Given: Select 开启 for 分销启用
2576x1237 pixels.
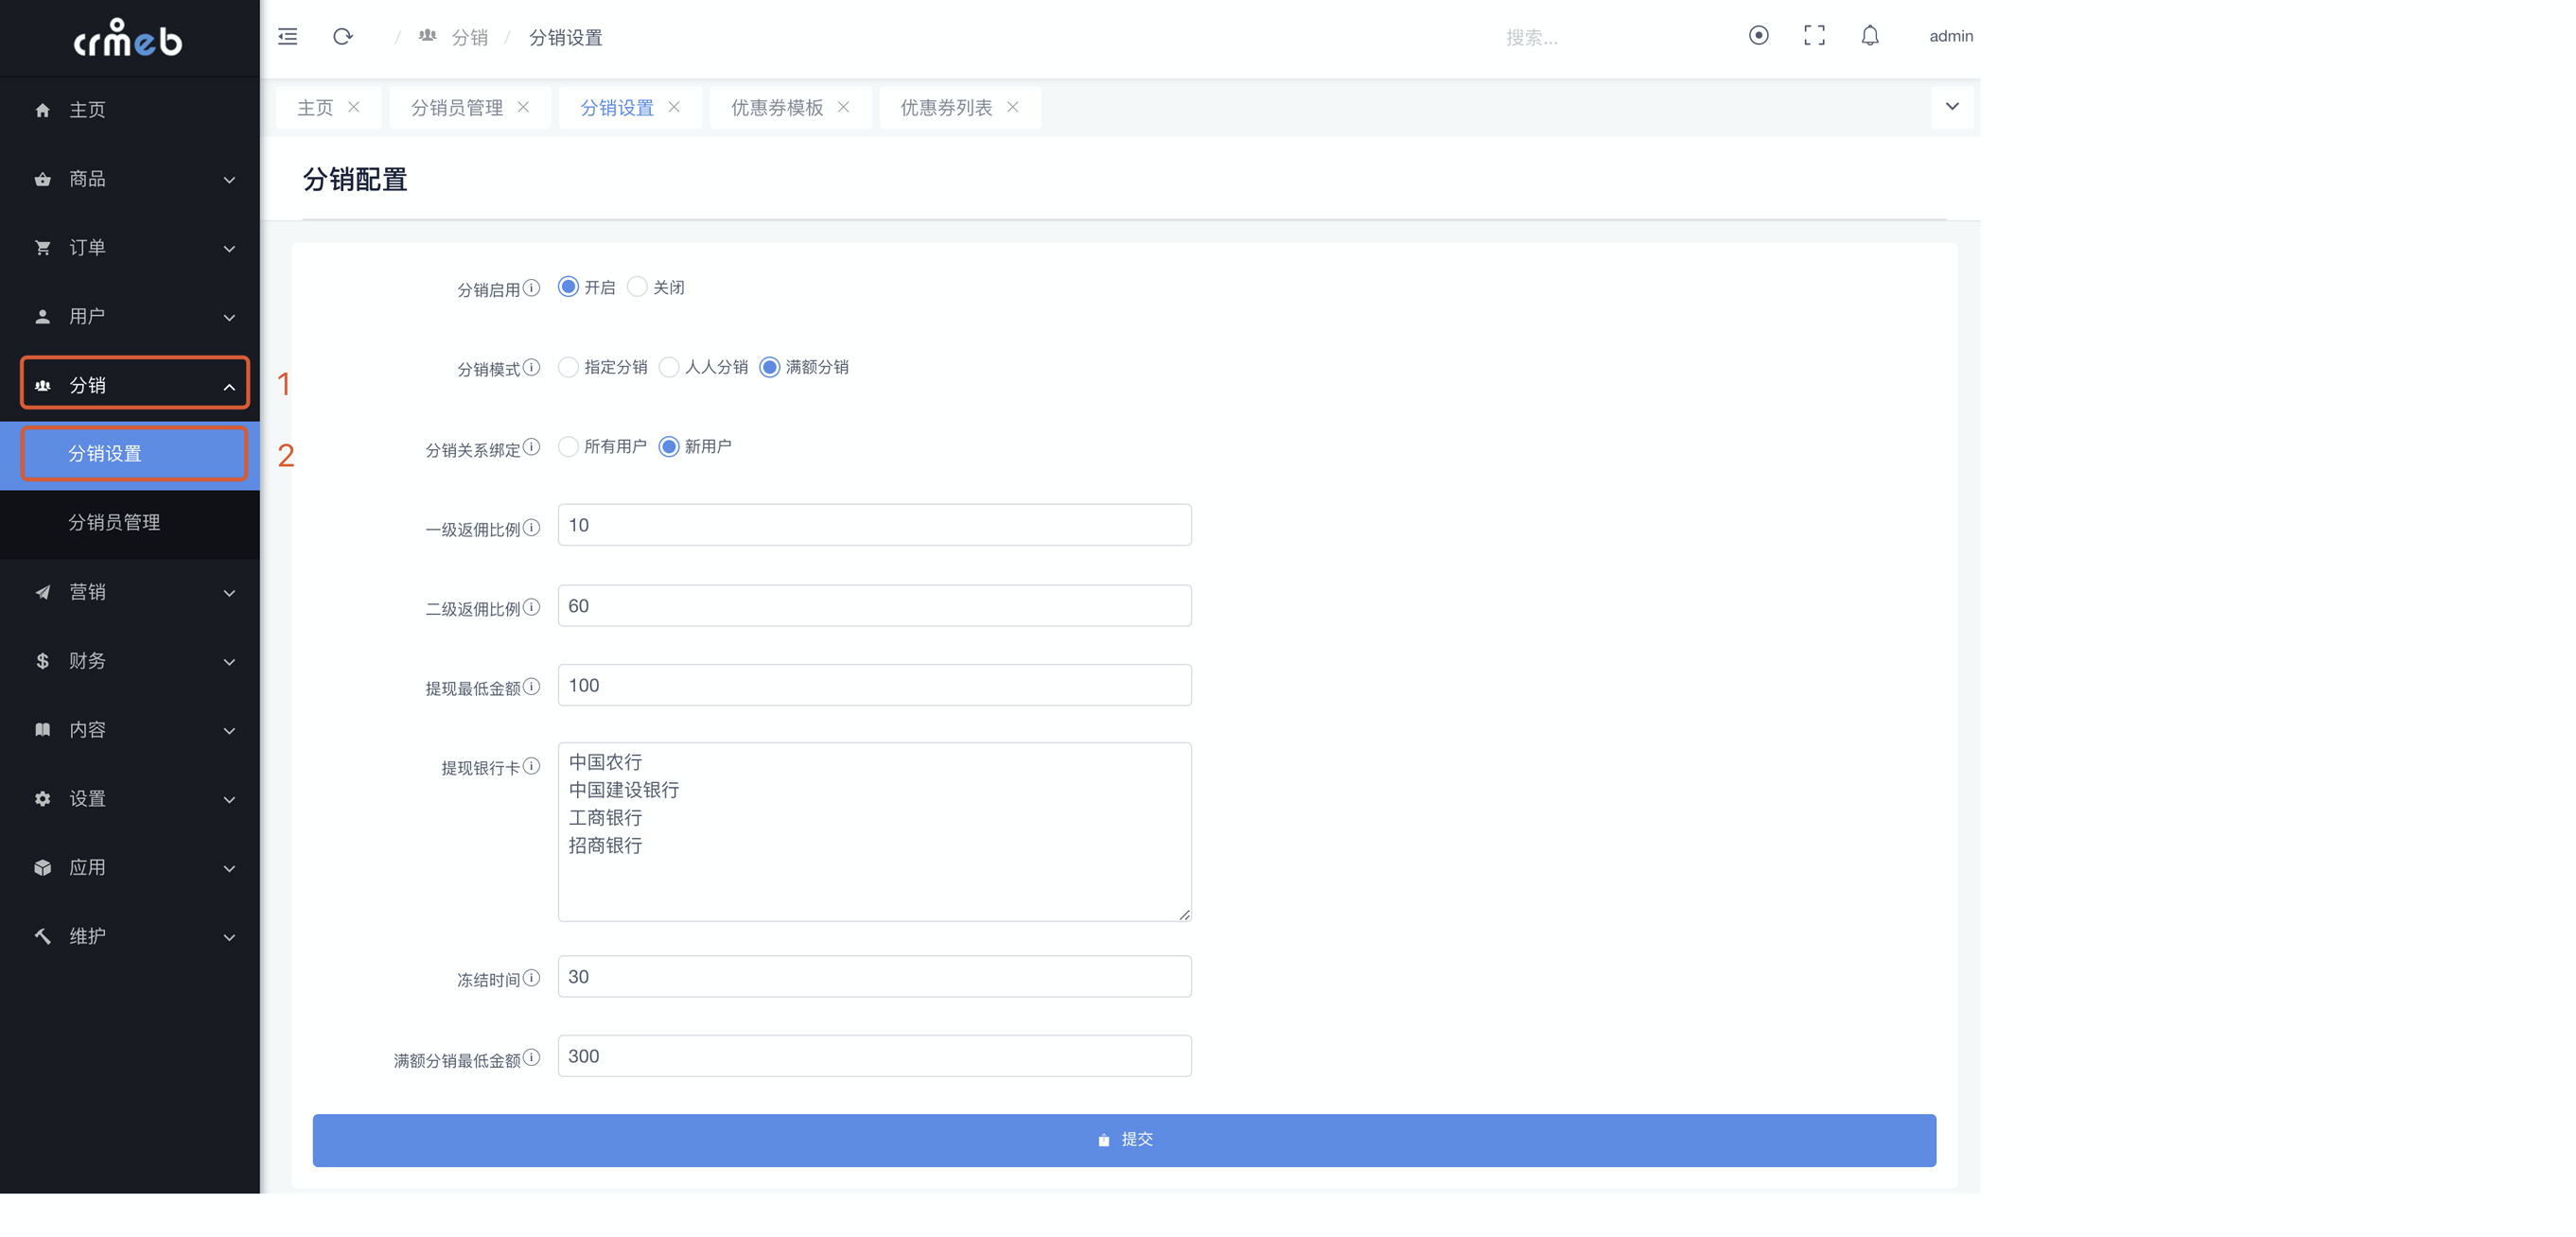Looking at the screenshot, I should pyautogui.click(x=568, y=287).
